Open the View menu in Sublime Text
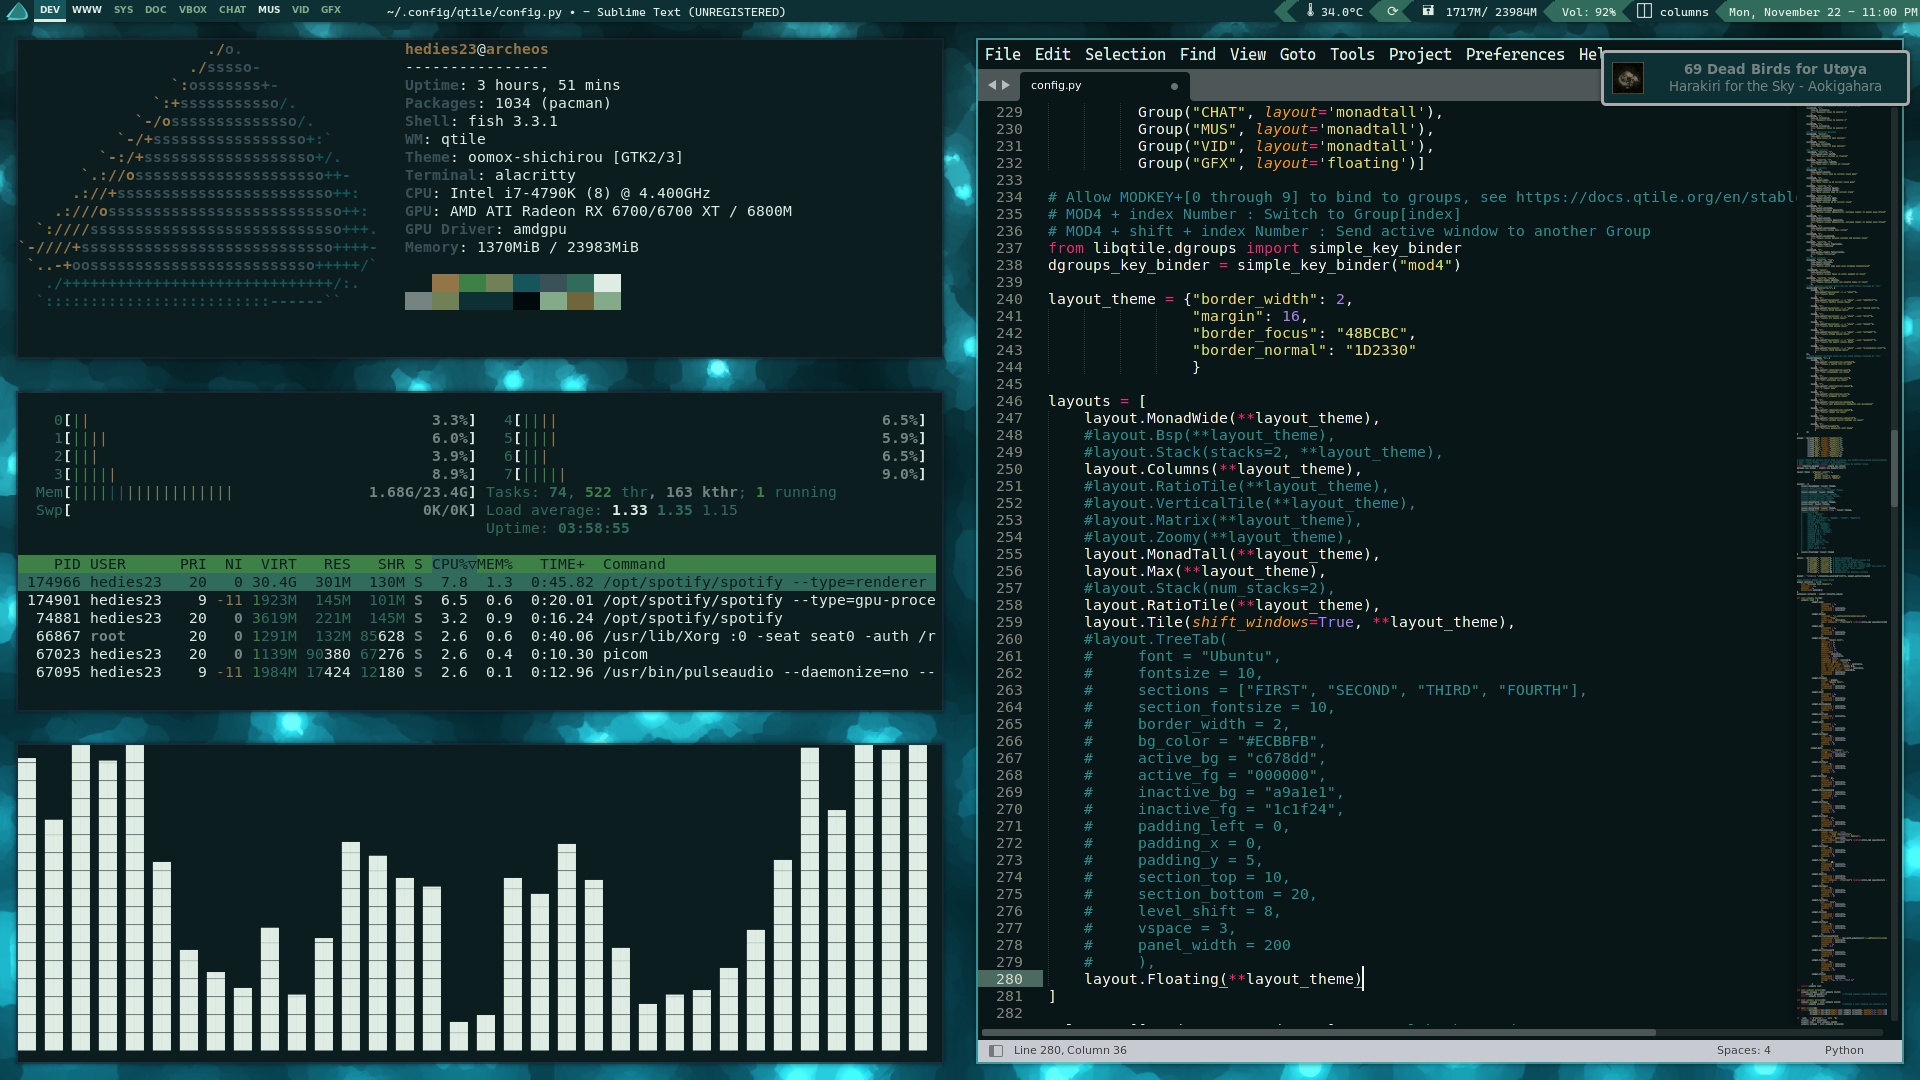The image size is (1920, 1080). tap(1247, 54)
